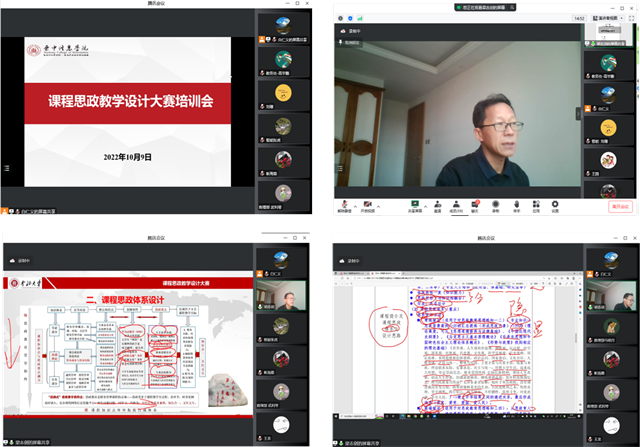
Task: Collapse the participant strip with side arrow
Action: (x=578, y=113)
